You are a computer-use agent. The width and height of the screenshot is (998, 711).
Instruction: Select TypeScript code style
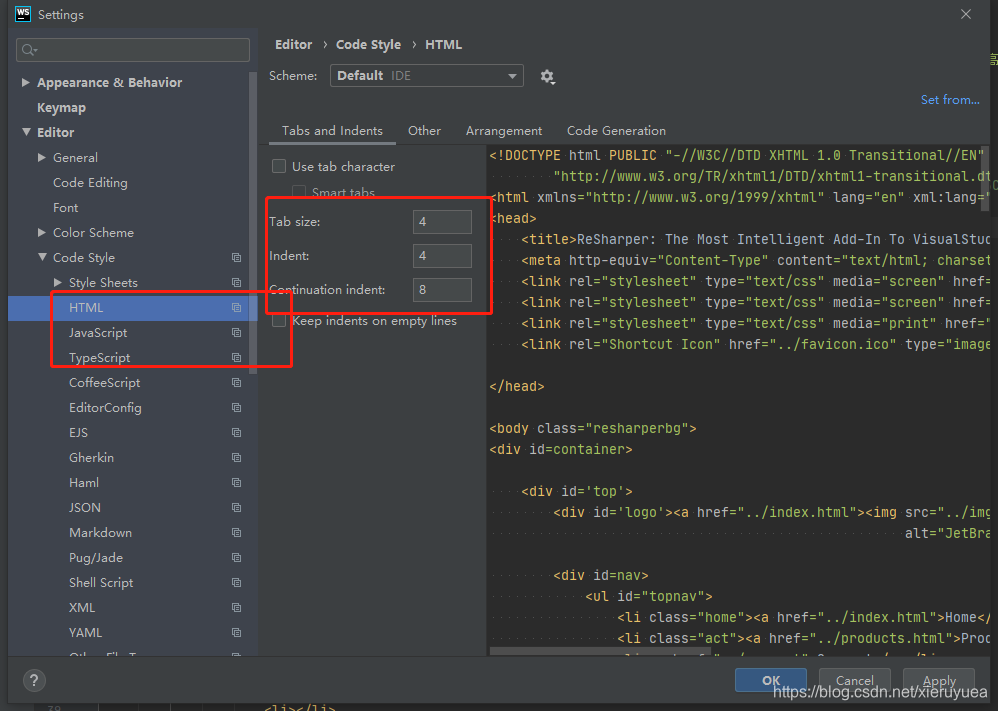pyautogui.click(x=99, y=358)
